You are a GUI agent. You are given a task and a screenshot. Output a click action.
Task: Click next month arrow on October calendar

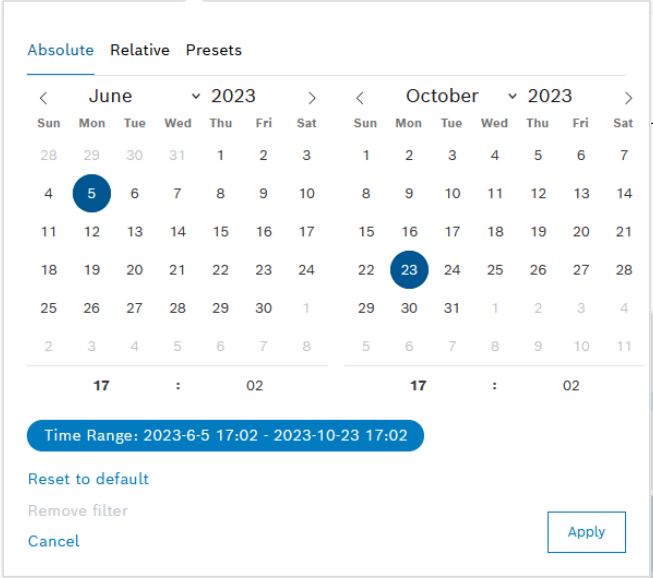(628, 98)
